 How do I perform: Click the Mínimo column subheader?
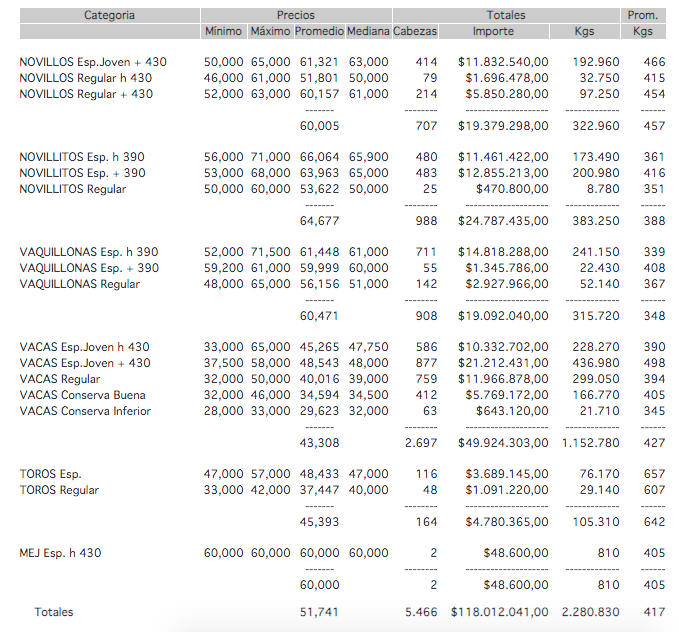point(223,32)
